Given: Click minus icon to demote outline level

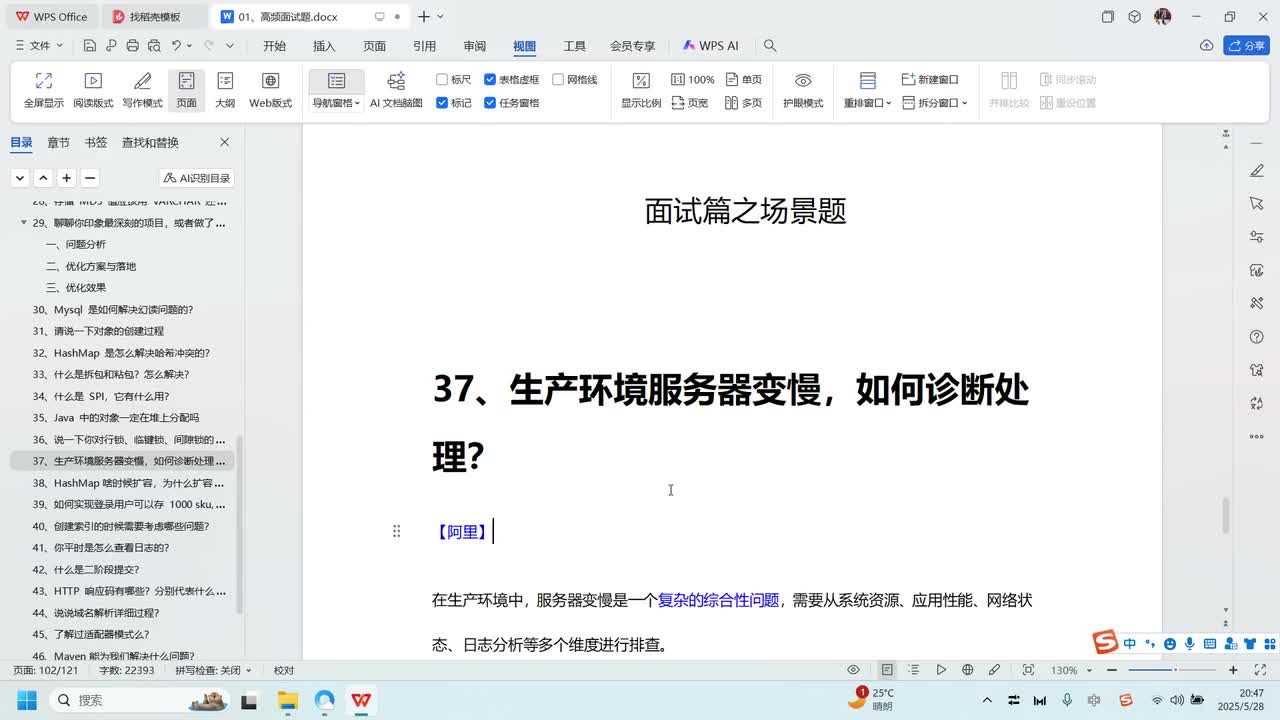Looking at the screenshot, I should (x=90, y=178).
